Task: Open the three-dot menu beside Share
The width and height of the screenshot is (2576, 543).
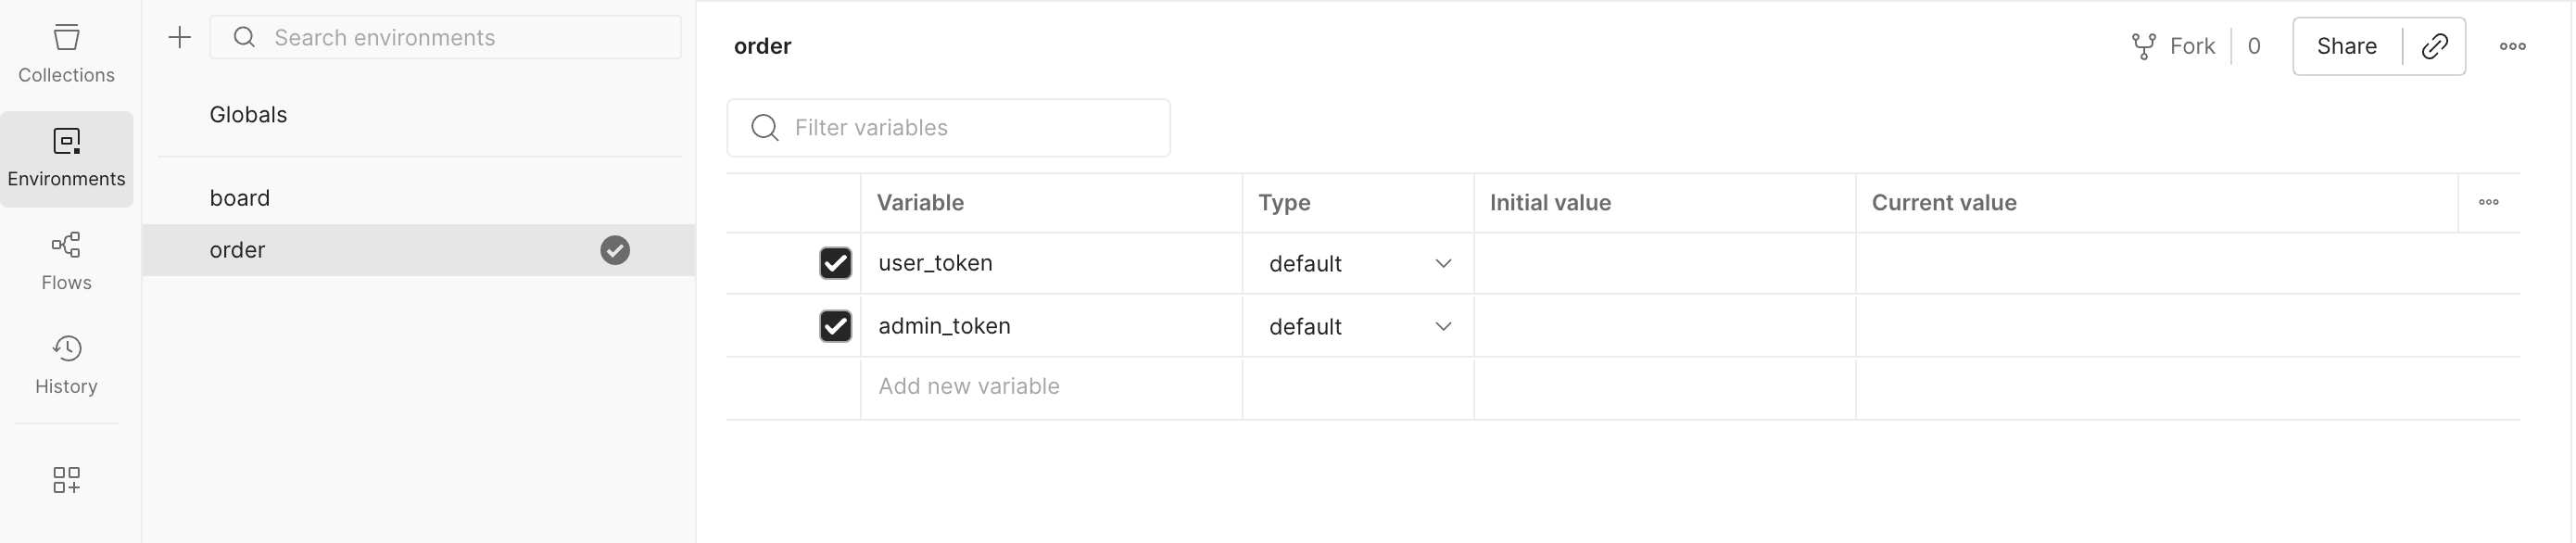Action: click(2512, 46)
